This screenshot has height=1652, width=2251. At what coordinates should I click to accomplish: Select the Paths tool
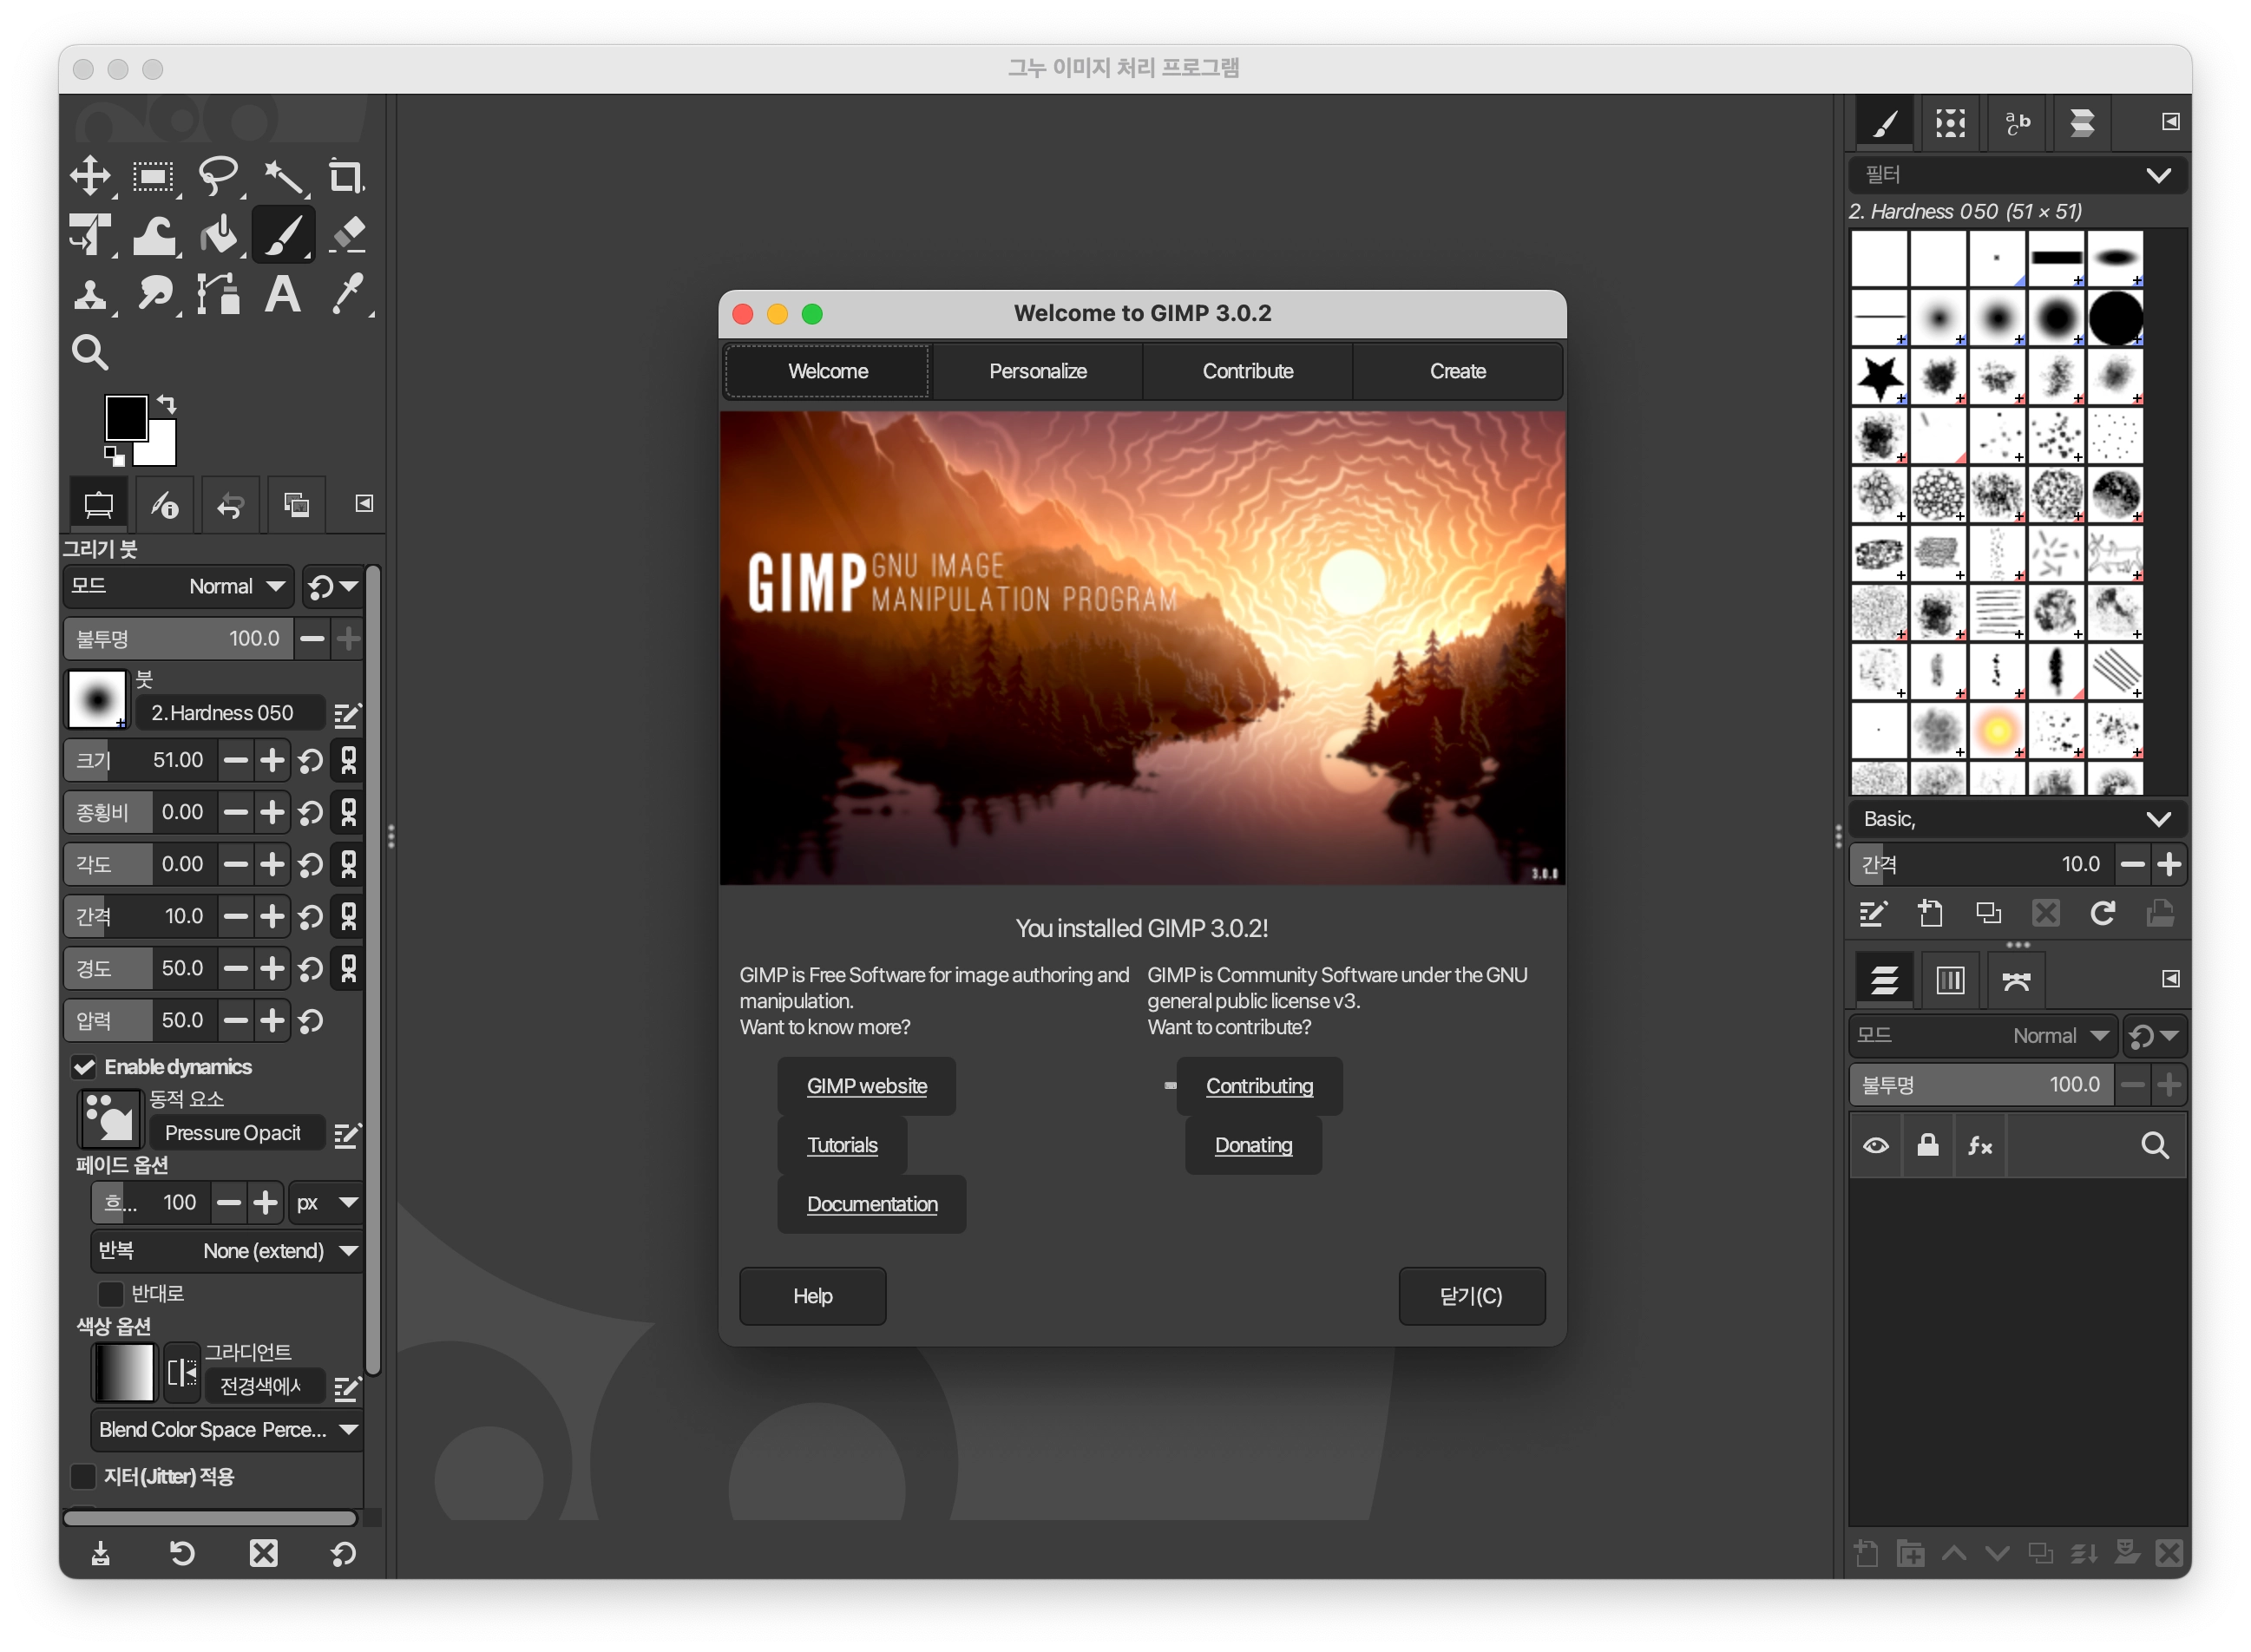click(x=218, y=295)
